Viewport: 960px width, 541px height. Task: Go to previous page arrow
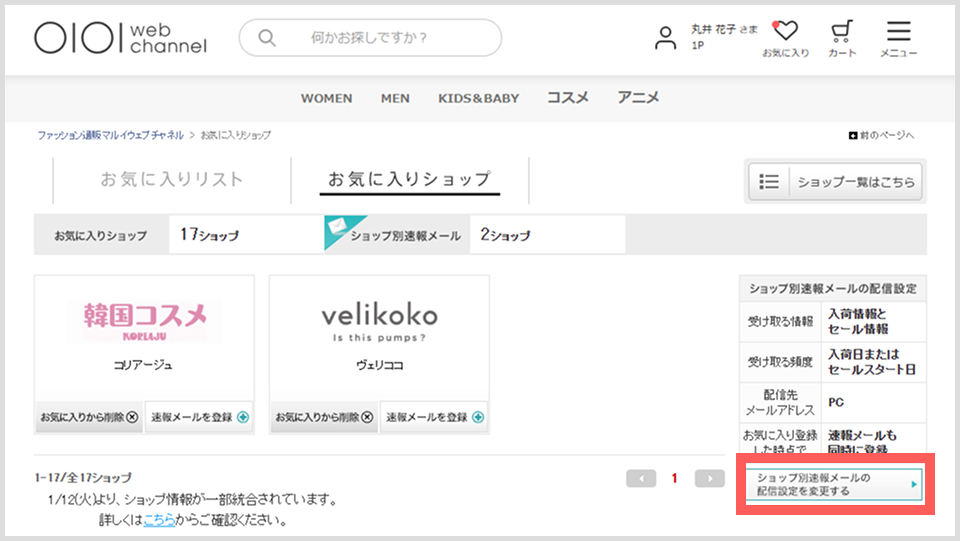[x=641, y=479]
